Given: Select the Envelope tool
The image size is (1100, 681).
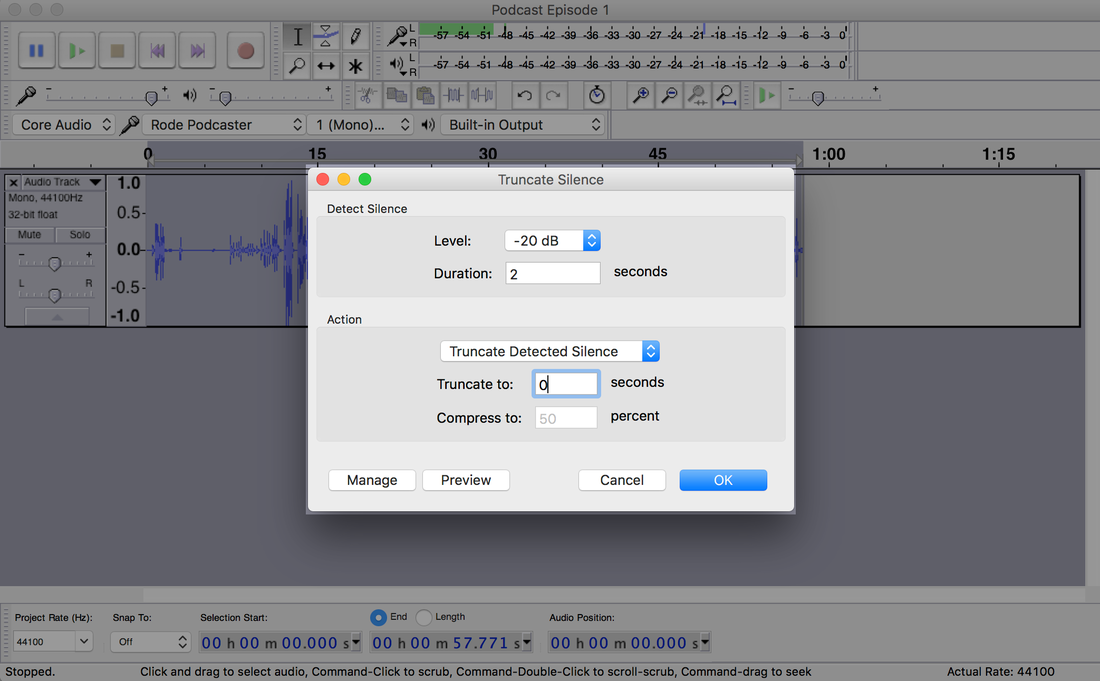Looking at the screenshot, I should point(326,36).
